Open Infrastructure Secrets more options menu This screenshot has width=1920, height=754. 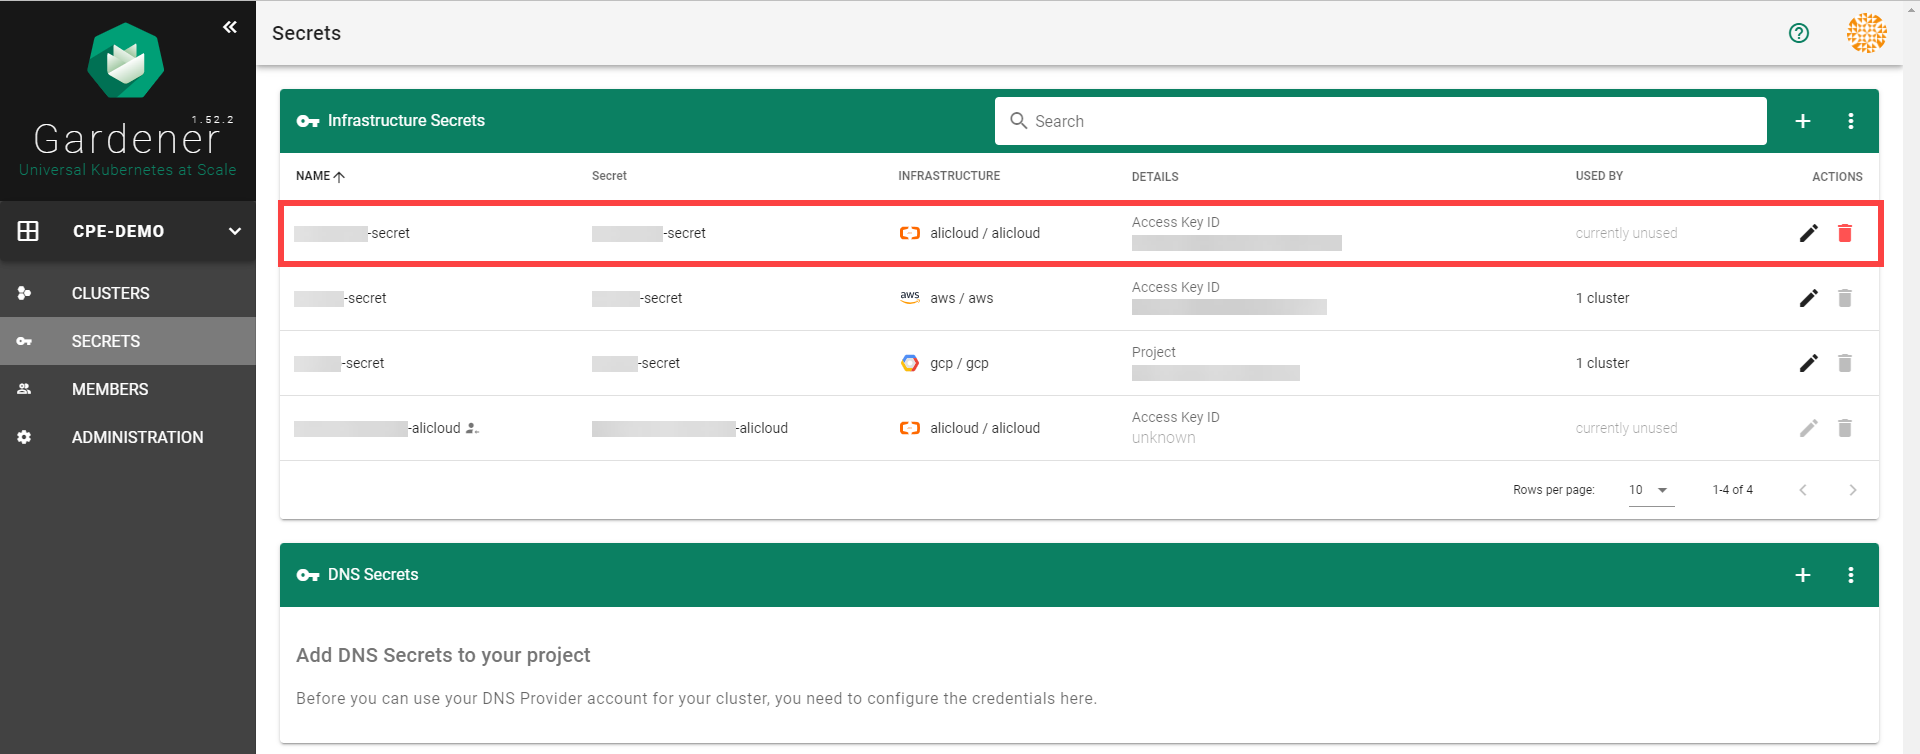pos(1850,121)
